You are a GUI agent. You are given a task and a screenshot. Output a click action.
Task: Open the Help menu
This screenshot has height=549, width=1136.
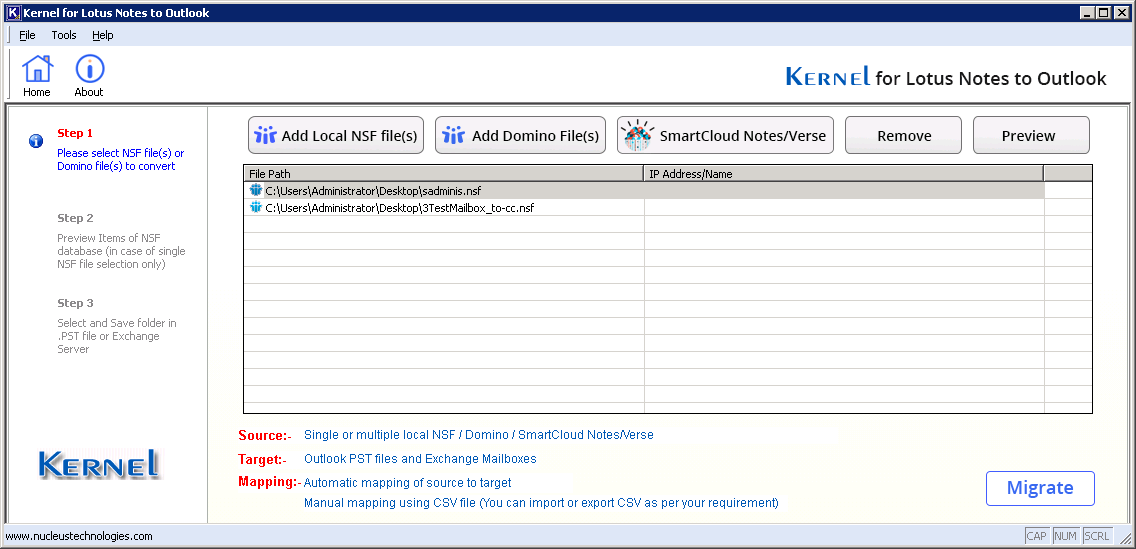click(103, 35)
